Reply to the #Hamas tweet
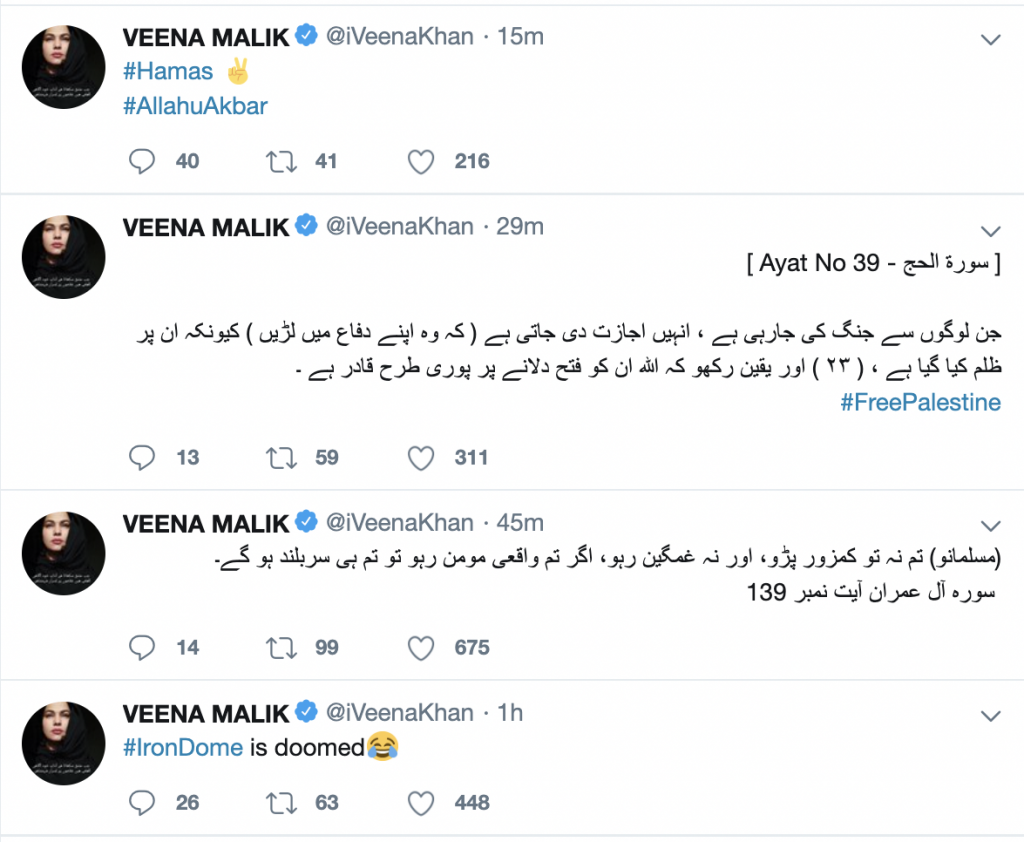The height and width of the screenshot is (842, 1024). coord(144,161)
